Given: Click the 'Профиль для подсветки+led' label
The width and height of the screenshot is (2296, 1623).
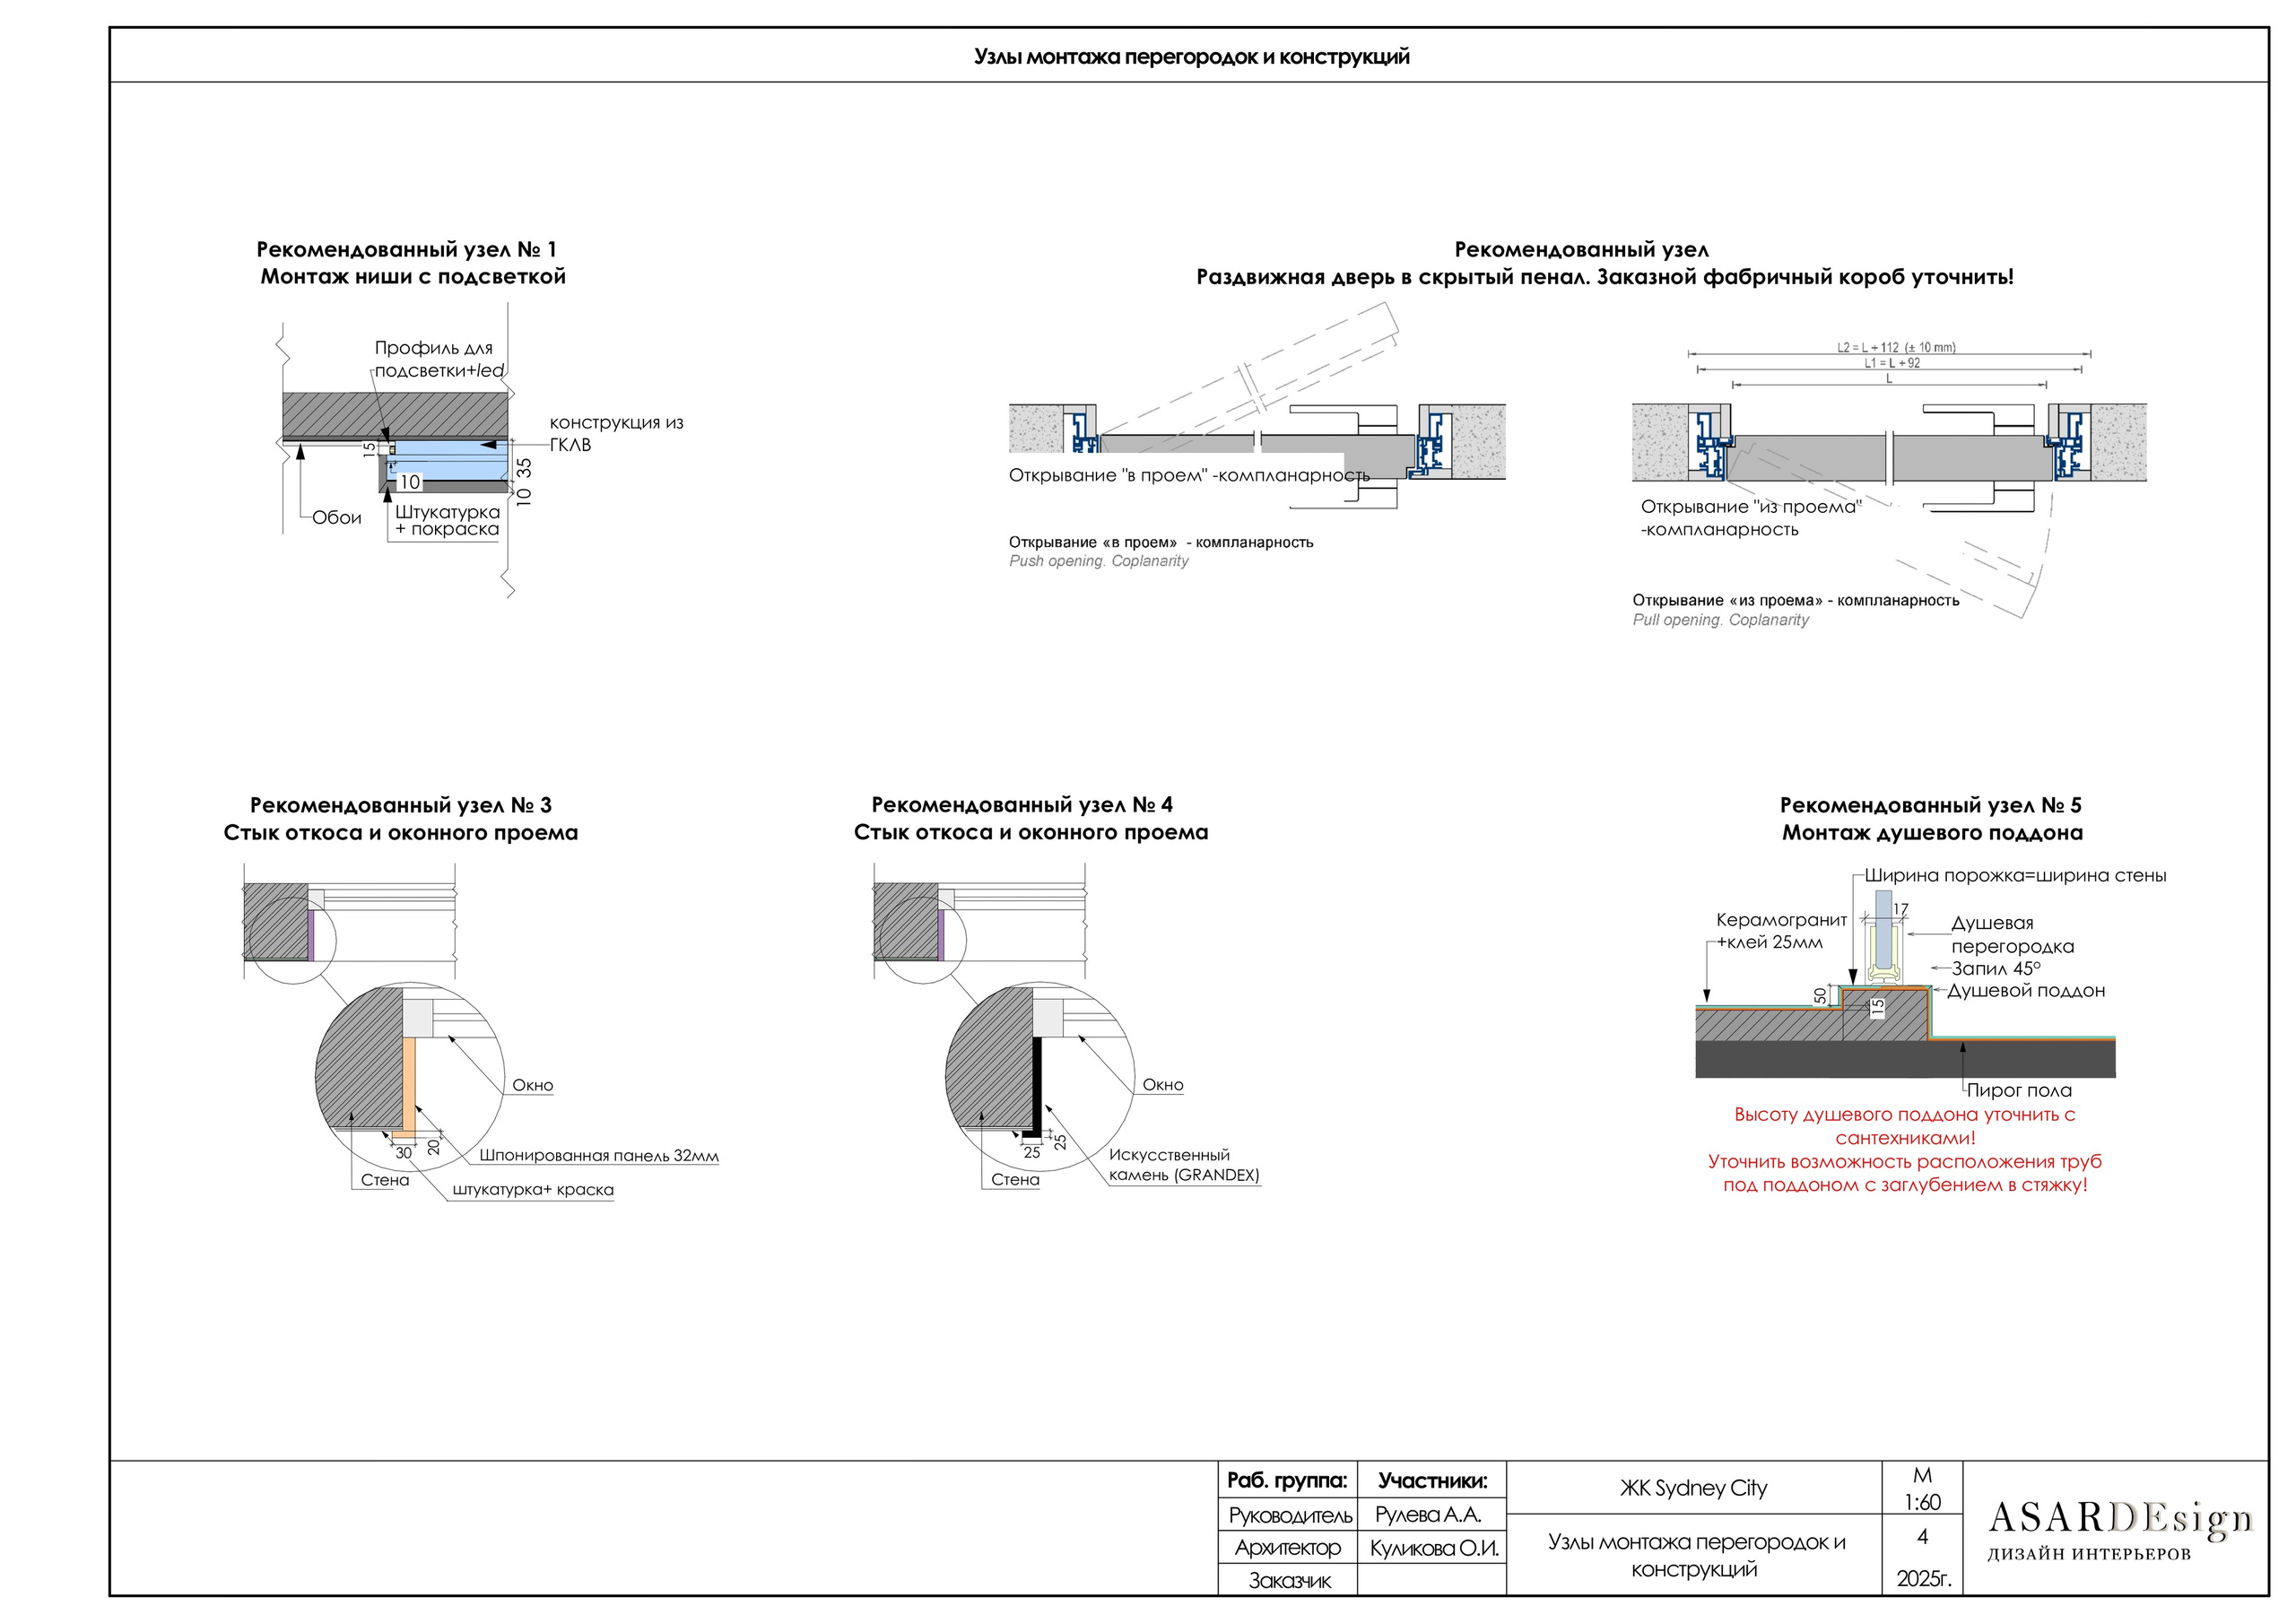Looking at the screenshot, I should [x=438, y=359].
